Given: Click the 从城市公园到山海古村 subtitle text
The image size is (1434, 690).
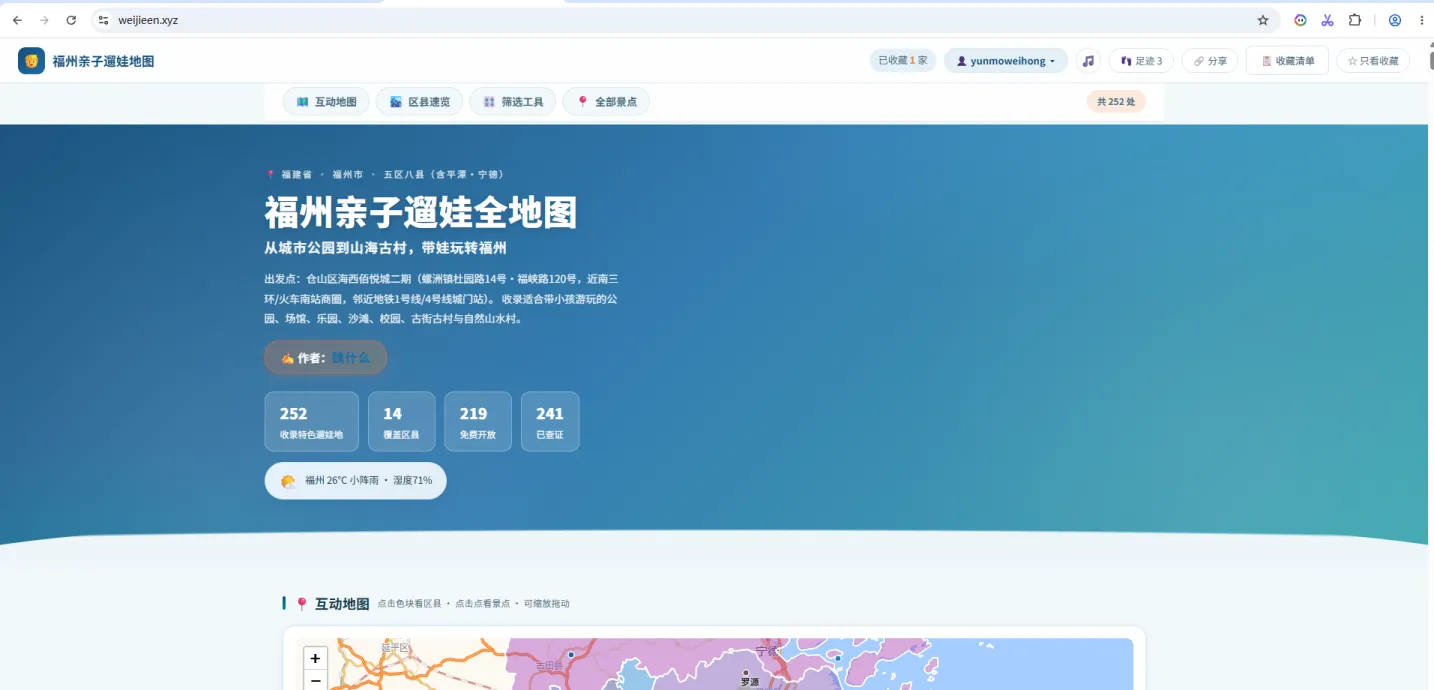Looking at the screenshot, I should click(x=385, y=248).
